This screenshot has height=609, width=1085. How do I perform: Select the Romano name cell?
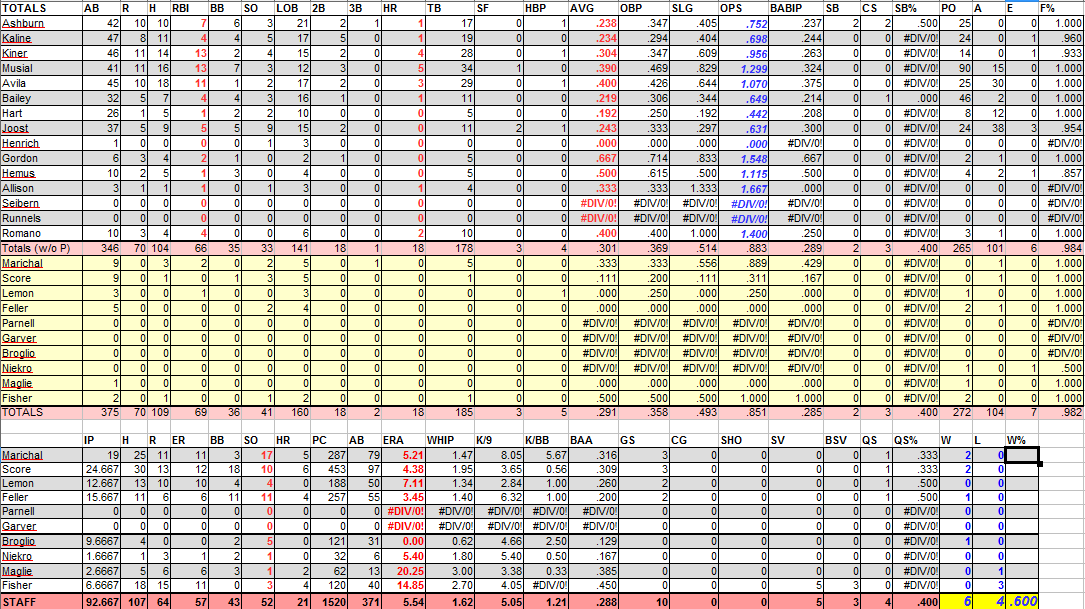[41, 233]
